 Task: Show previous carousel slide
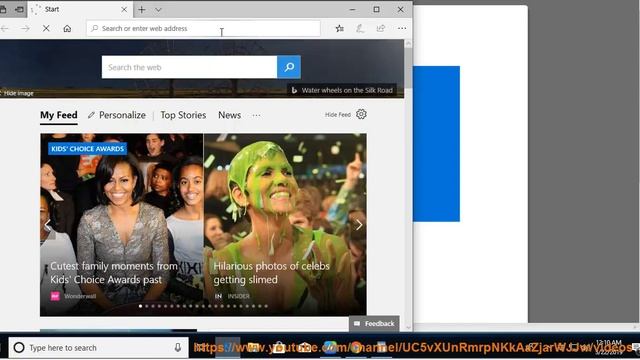pyautogui.click(x=47, y=225)
